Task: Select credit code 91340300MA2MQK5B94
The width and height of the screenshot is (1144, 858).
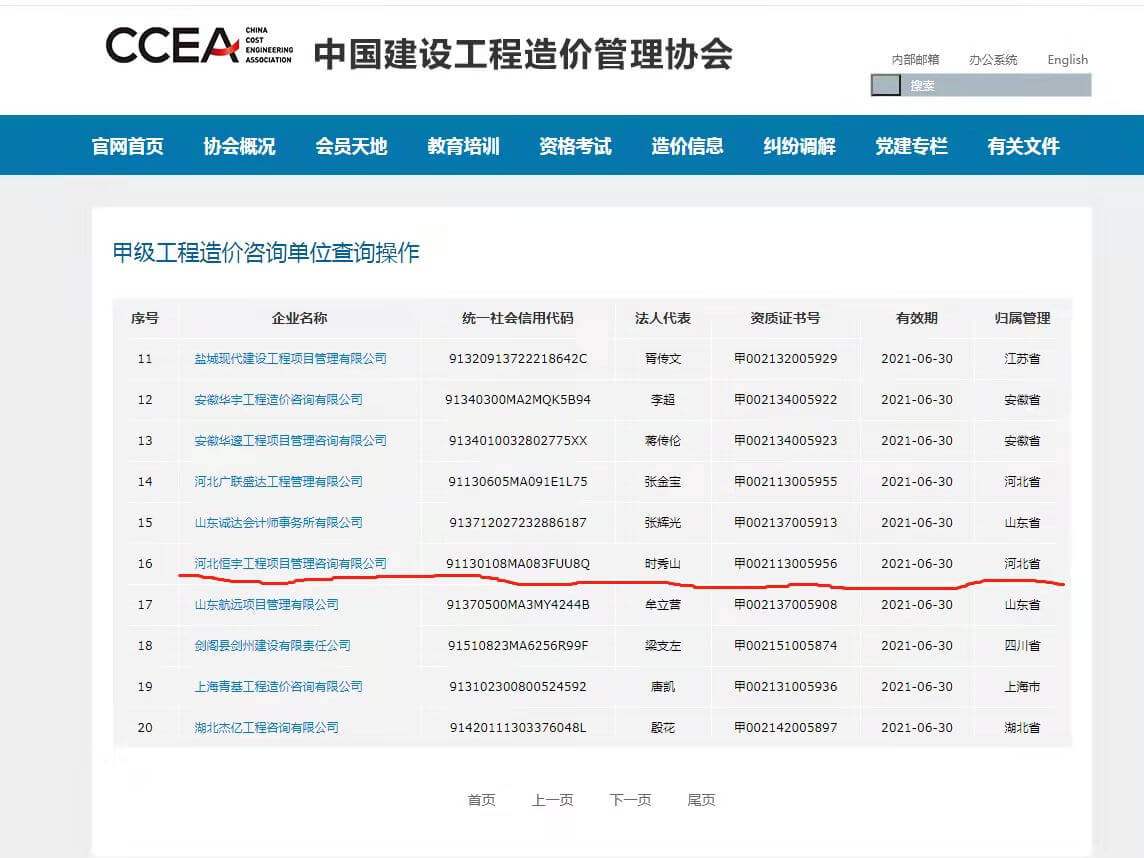Action: [517, 399]
